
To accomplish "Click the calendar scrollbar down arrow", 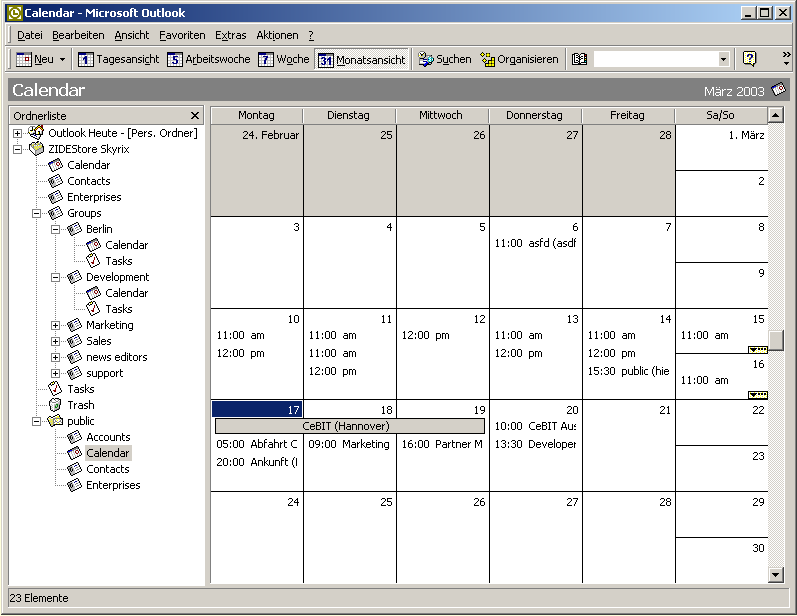I will tap(776, 575).
